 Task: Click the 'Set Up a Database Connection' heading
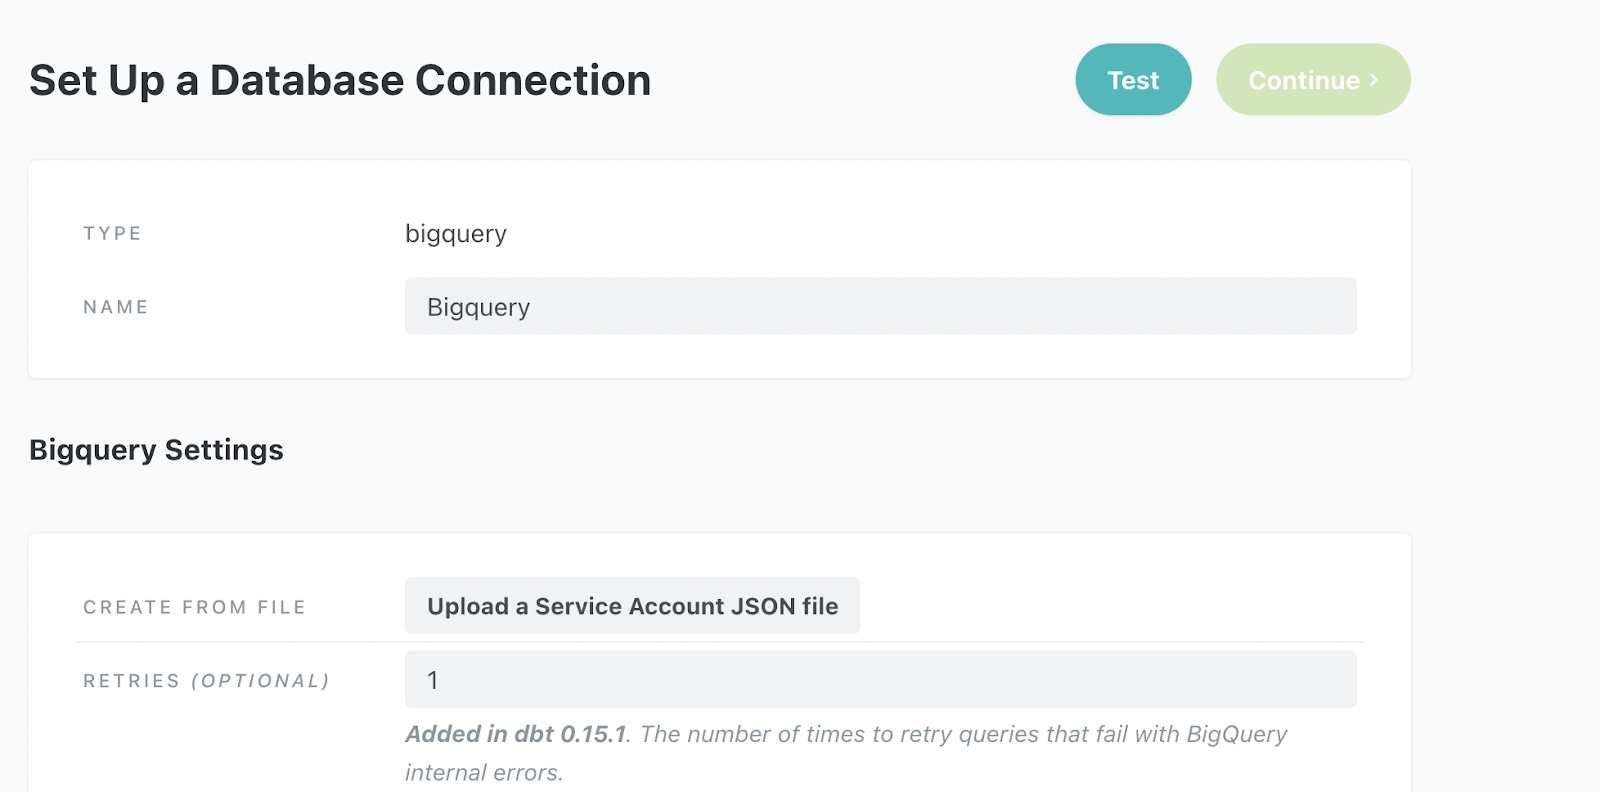coord(340,80)
